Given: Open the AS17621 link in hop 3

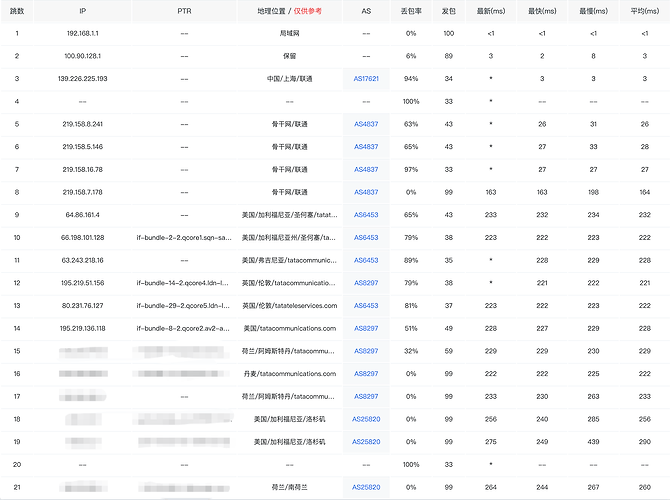Looking at the screenshot, I should pyautogui.click(x=366, y=79).
